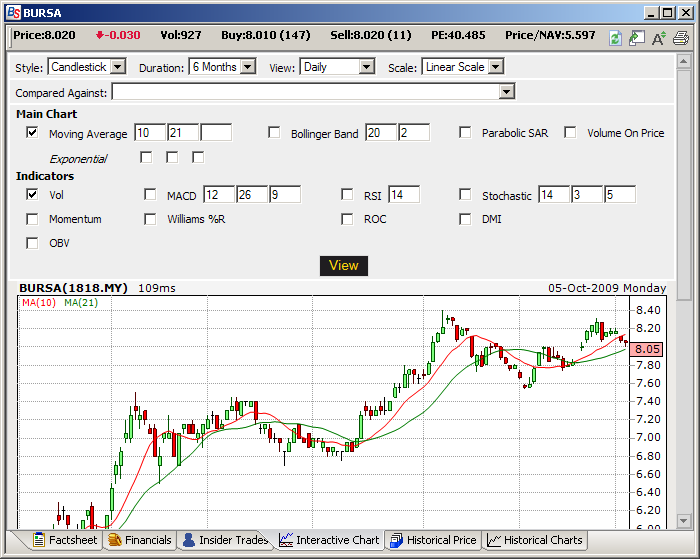
Task: Click the MACD field containing 26
Action: click(x=252, y=195)
